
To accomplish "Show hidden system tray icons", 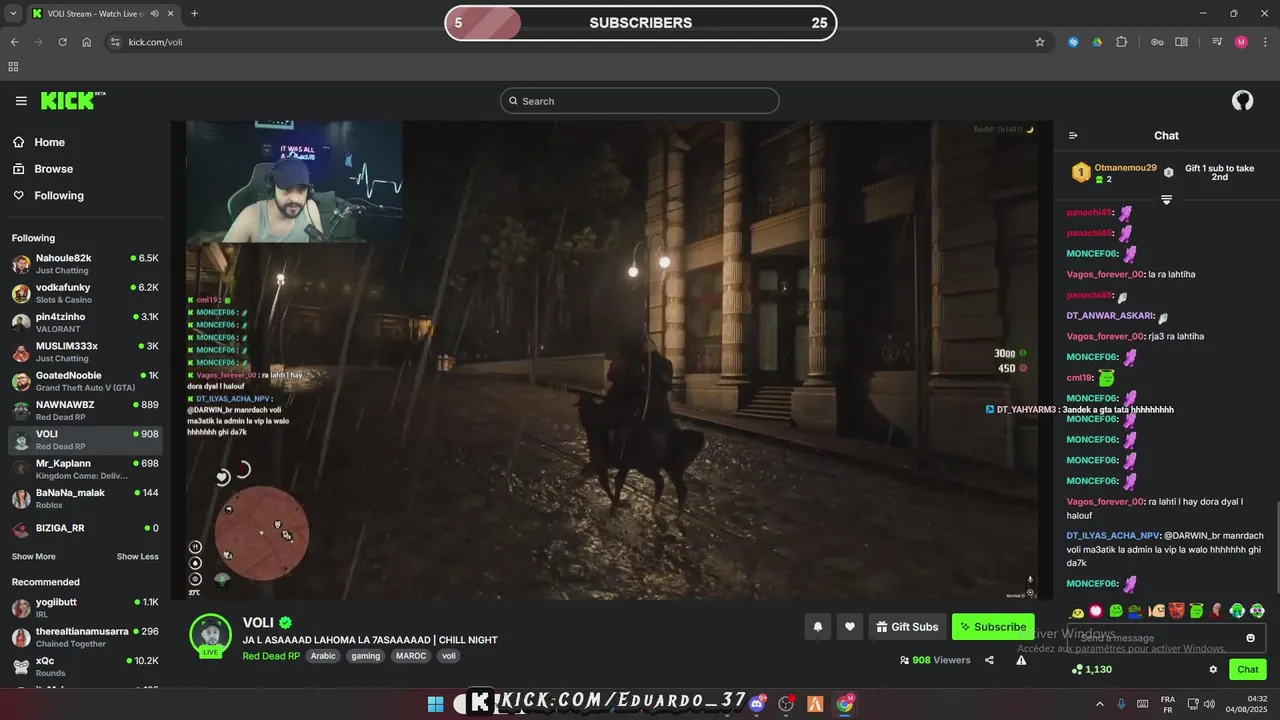I will (x=1100, y=704).
